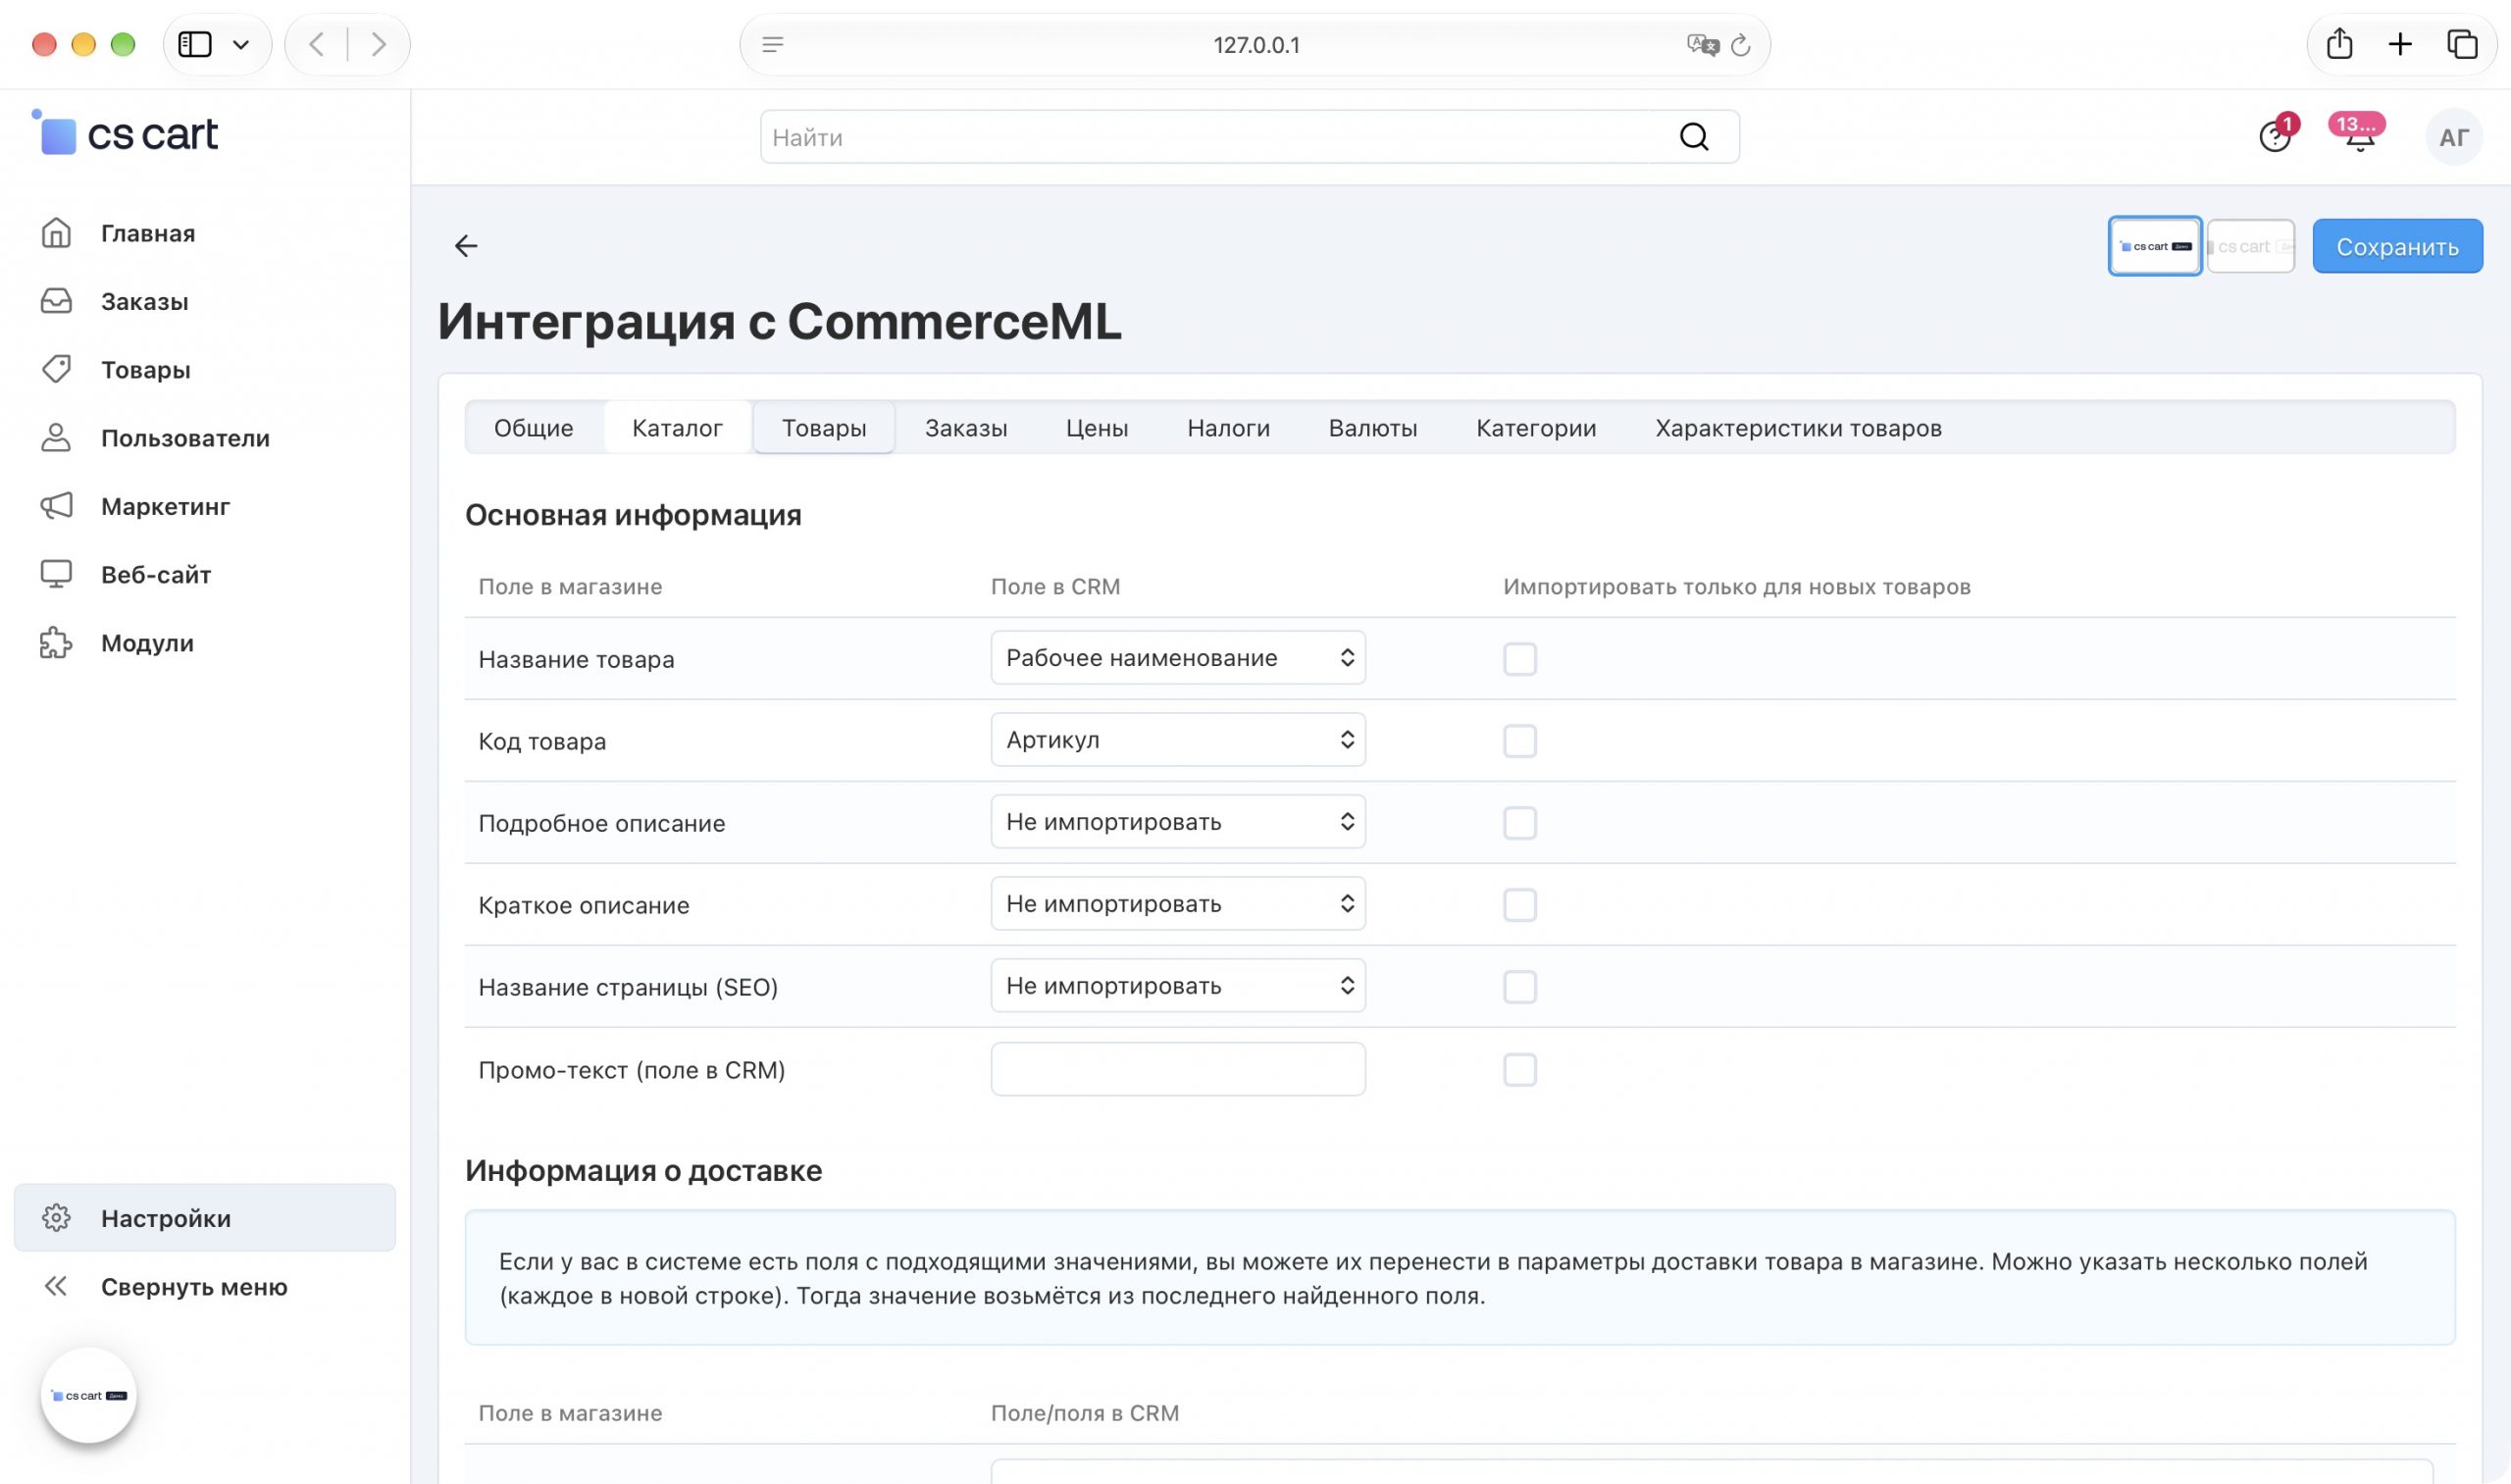Viewport: 2511px width, 1484px height.
Task: Switch to the Каталог tab
Action: click(x=677, y=428)
